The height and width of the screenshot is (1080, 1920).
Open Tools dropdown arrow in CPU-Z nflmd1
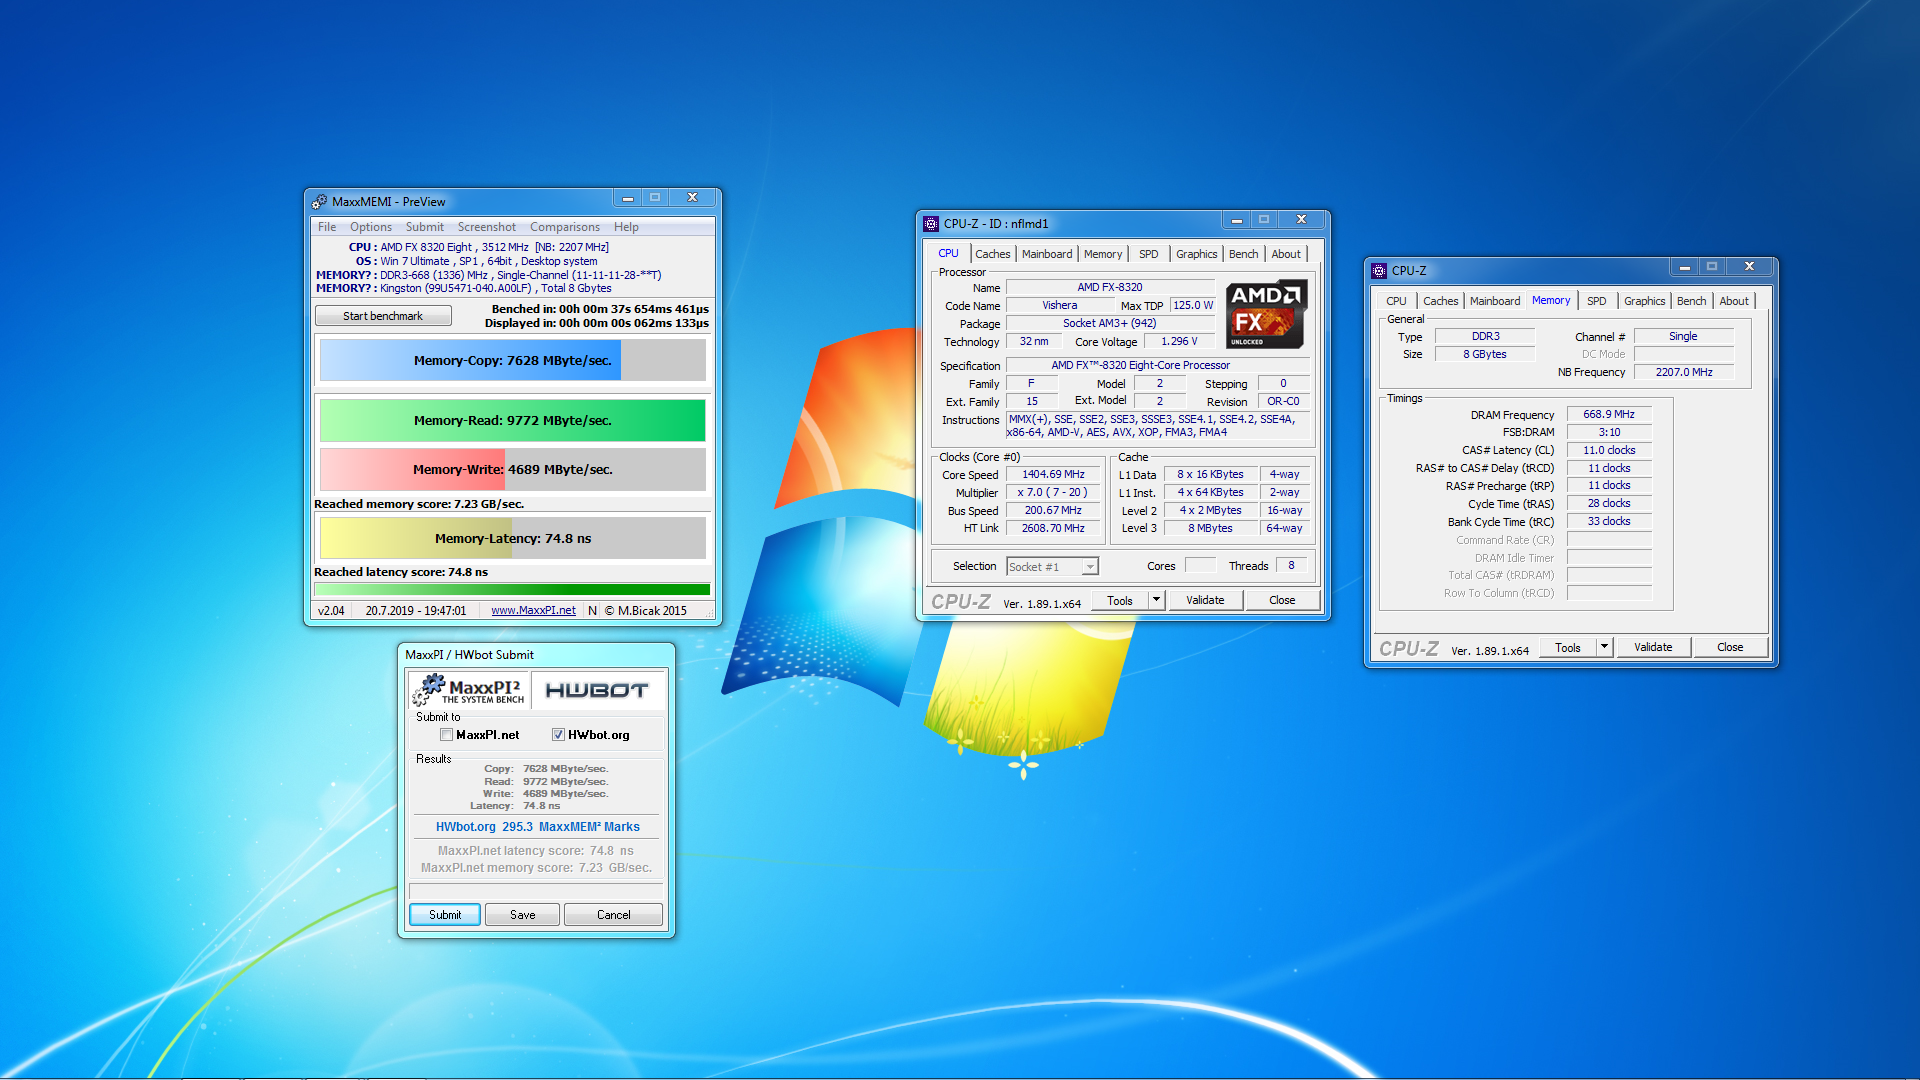pyautogui.click(x=1156, y=600)
